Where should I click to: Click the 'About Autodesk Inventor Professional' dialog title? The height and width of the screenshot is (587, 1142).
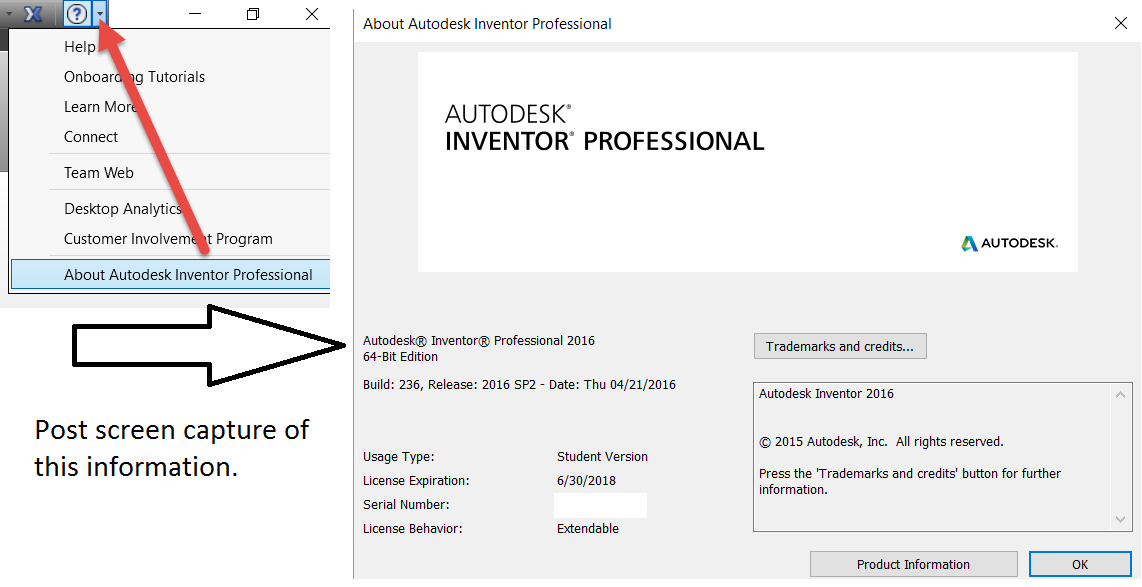(487, 24)
